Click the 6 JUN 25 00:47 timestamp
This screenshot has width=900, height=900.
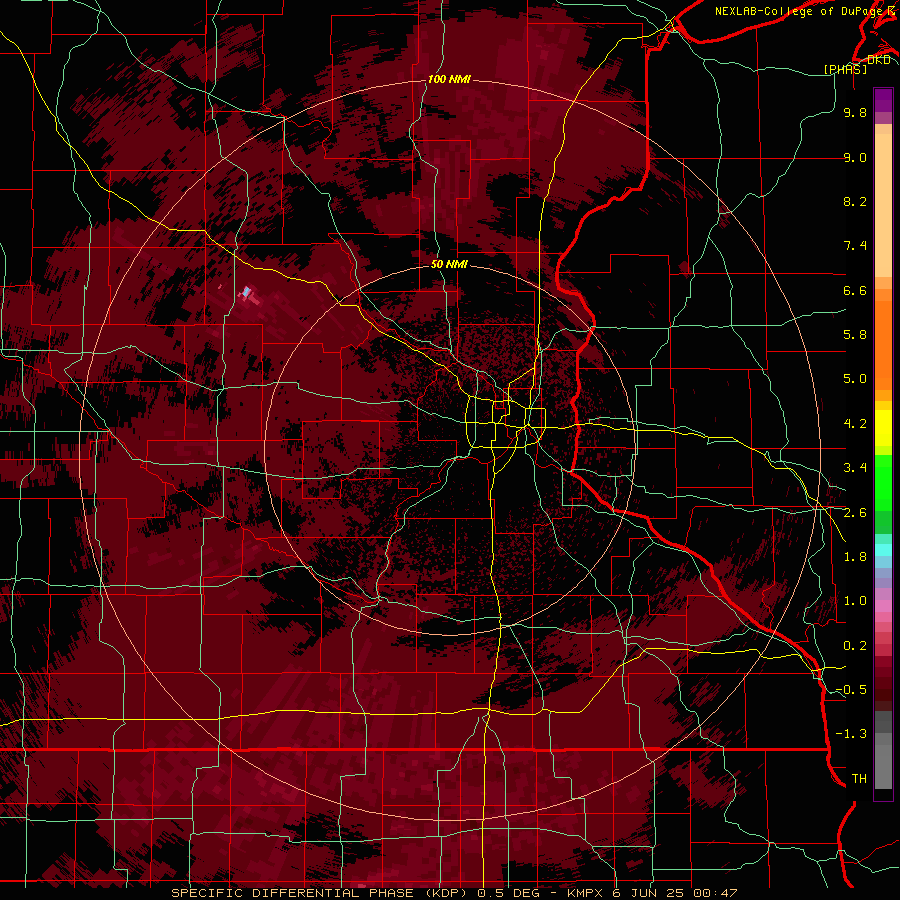675,893
